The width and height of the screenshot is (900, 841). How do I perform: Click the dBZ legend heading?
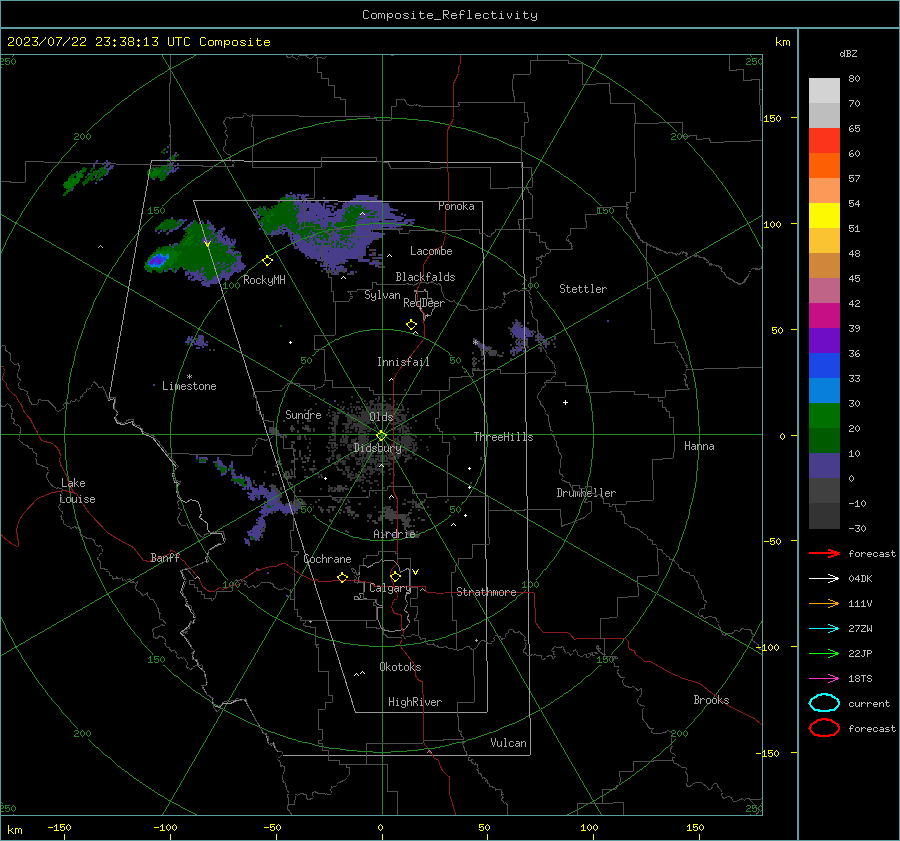click(x=848, y=54)
